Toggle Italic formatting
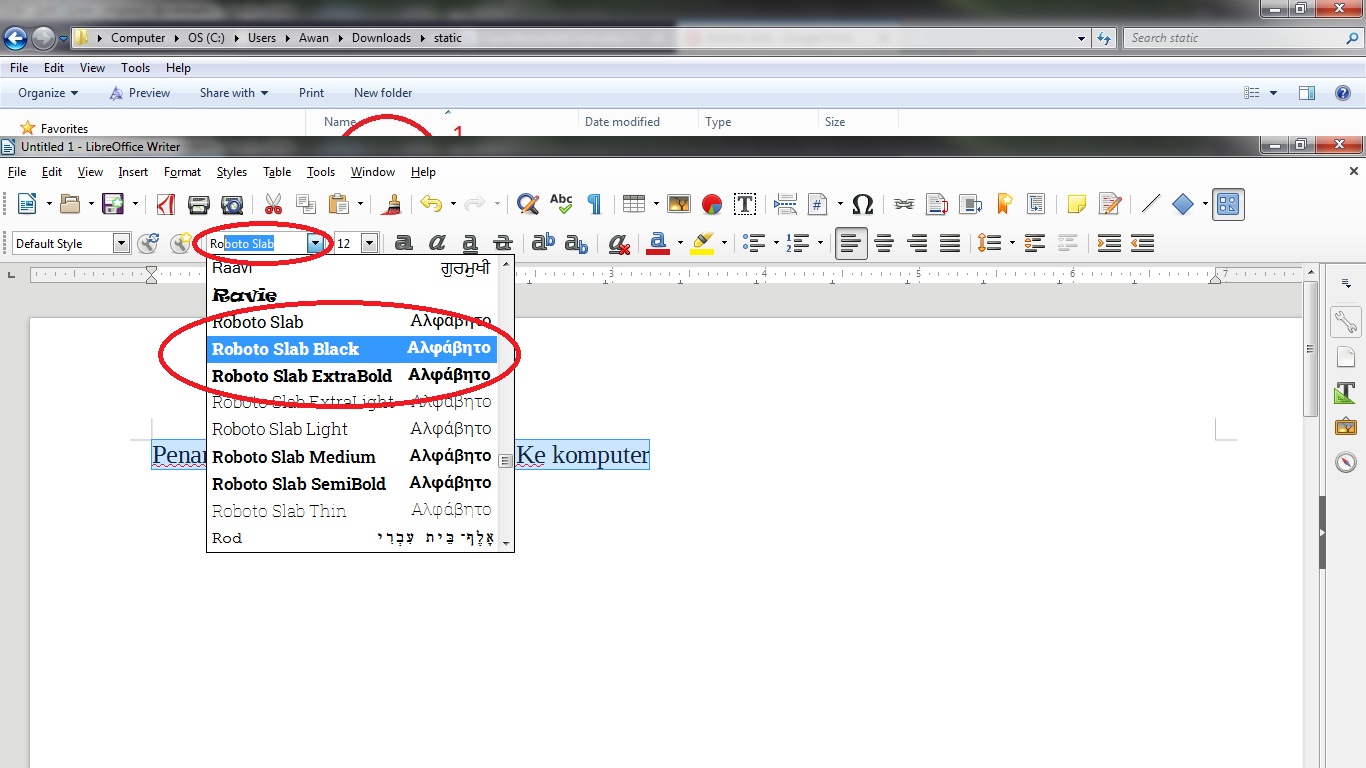 click(437, 243)
